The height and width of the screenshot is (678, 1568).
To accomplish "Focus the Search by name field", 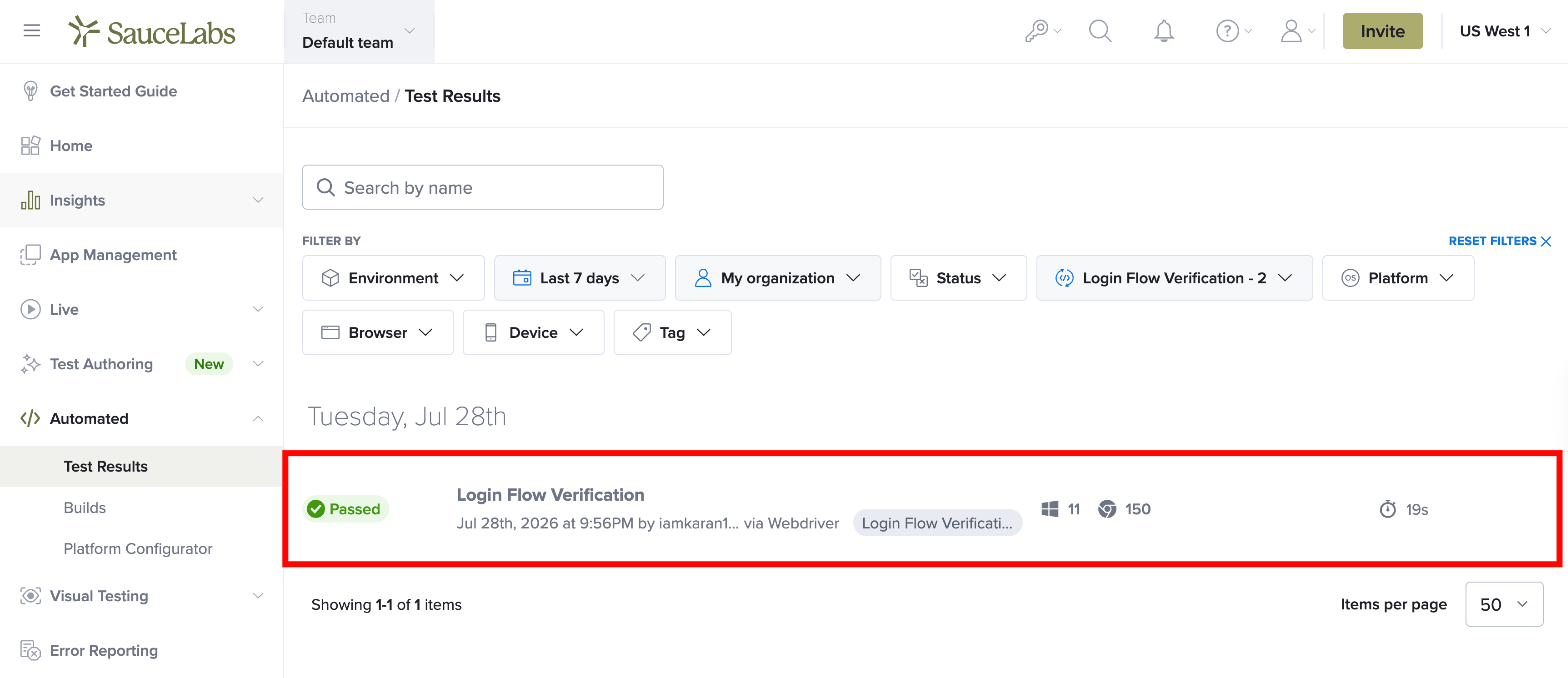I will coord(483,188).
